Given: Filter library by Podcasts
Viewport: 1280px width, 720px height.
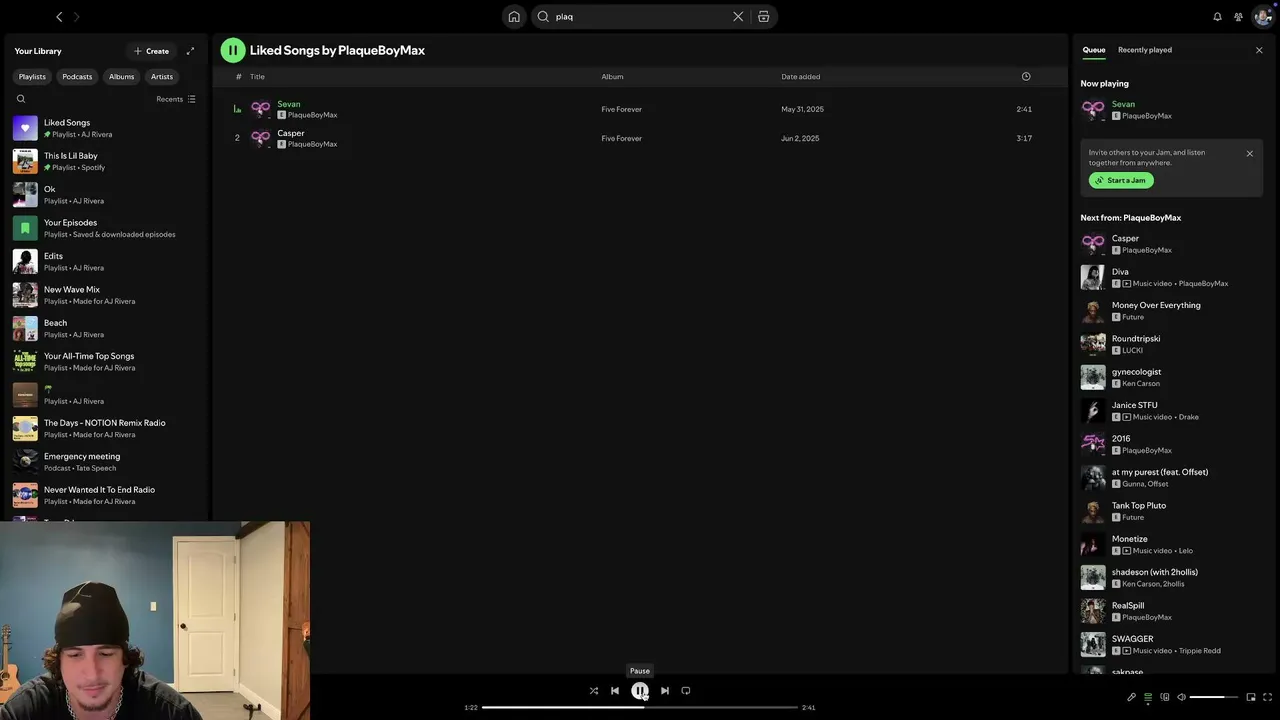Looking at the screenshot, I should tap(77, 77).
